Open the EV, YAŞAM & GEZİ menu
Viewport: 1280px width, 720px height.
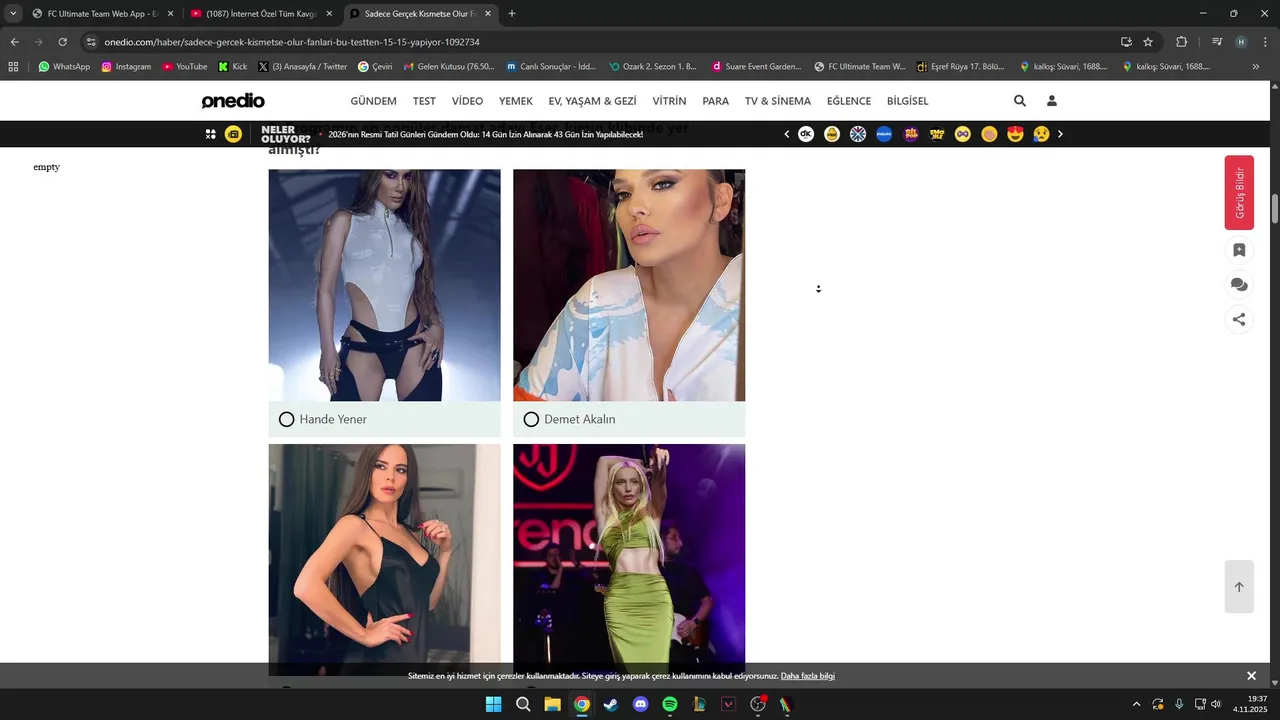click(x=592, y=101)
